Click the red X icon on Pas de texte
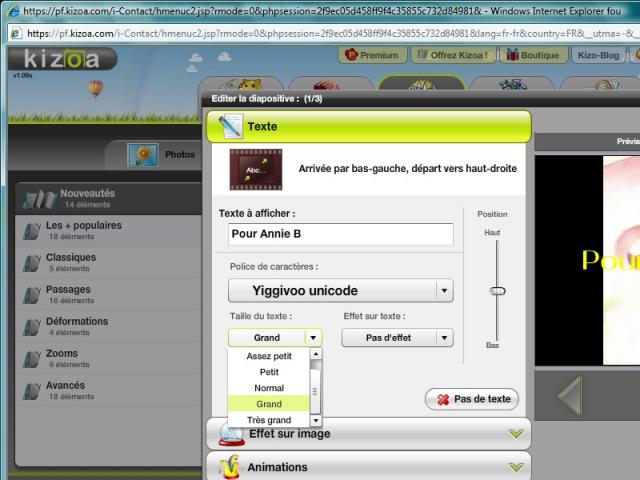The height and width of the screenshot is (480, 640). pos(443,400)
